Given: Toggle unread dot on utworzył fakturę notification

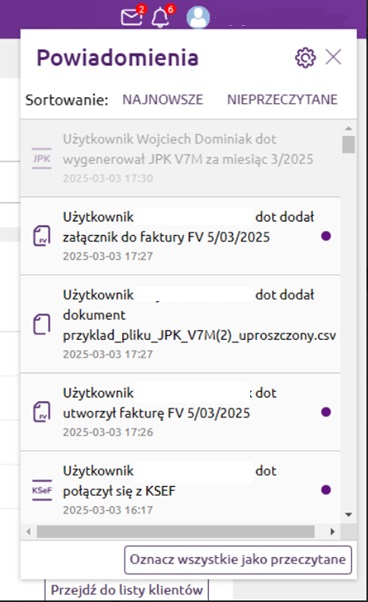Looking at the screenshot, I should click(x=326, y=412).
